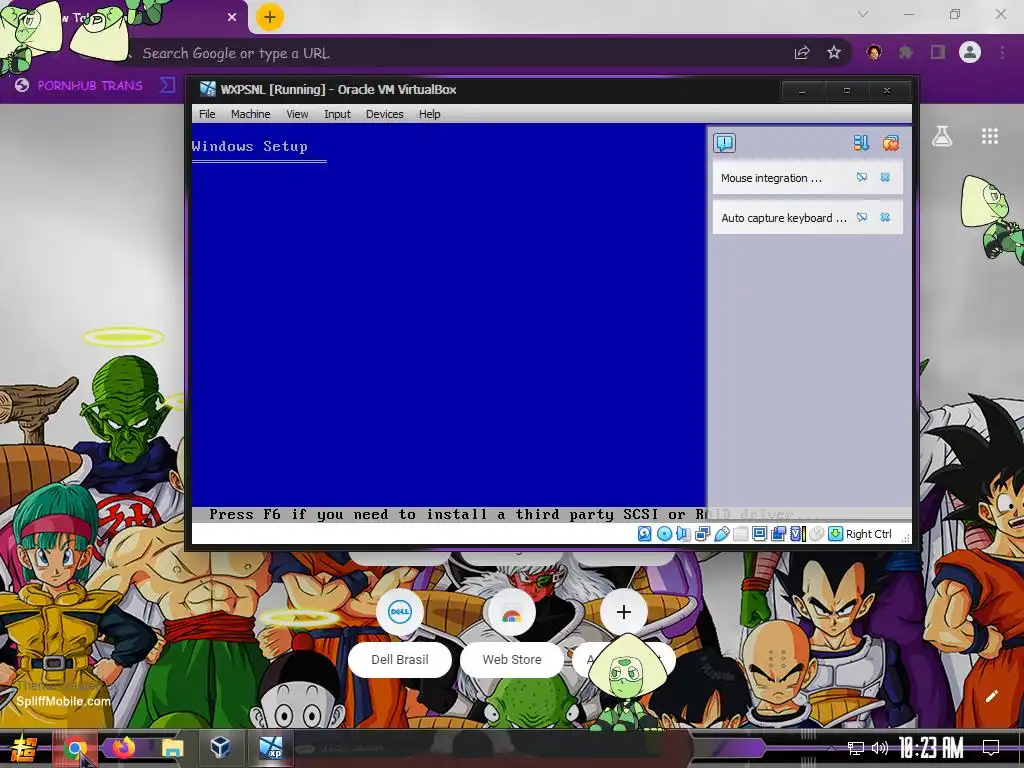Open a new Chrome tab with plus button

click(269, 17)
